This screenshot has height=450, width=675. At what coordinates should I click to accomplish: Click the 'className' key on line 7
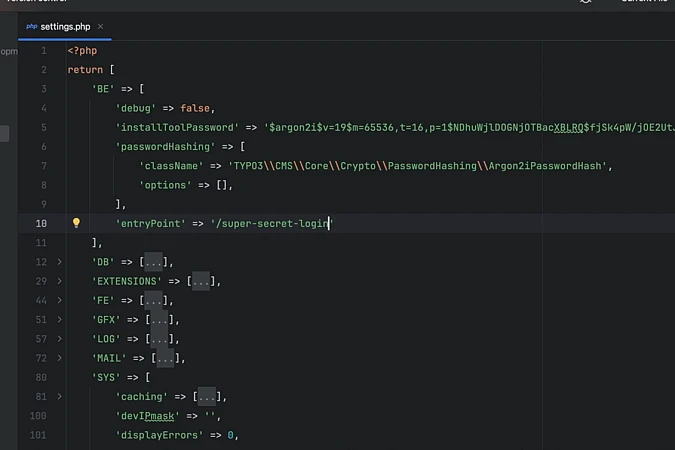[x=169, y=166]
